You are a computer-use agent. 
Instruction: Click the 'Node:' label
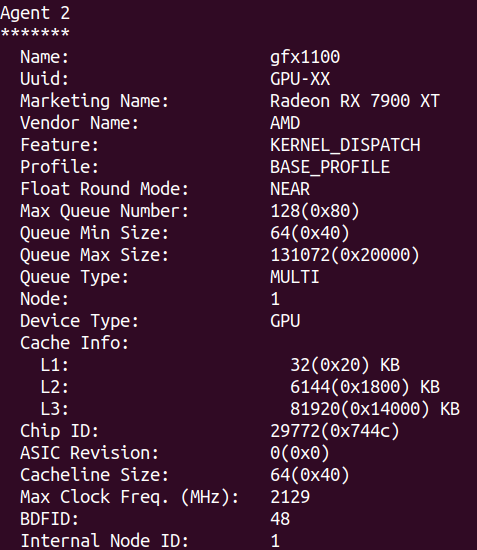45,299
